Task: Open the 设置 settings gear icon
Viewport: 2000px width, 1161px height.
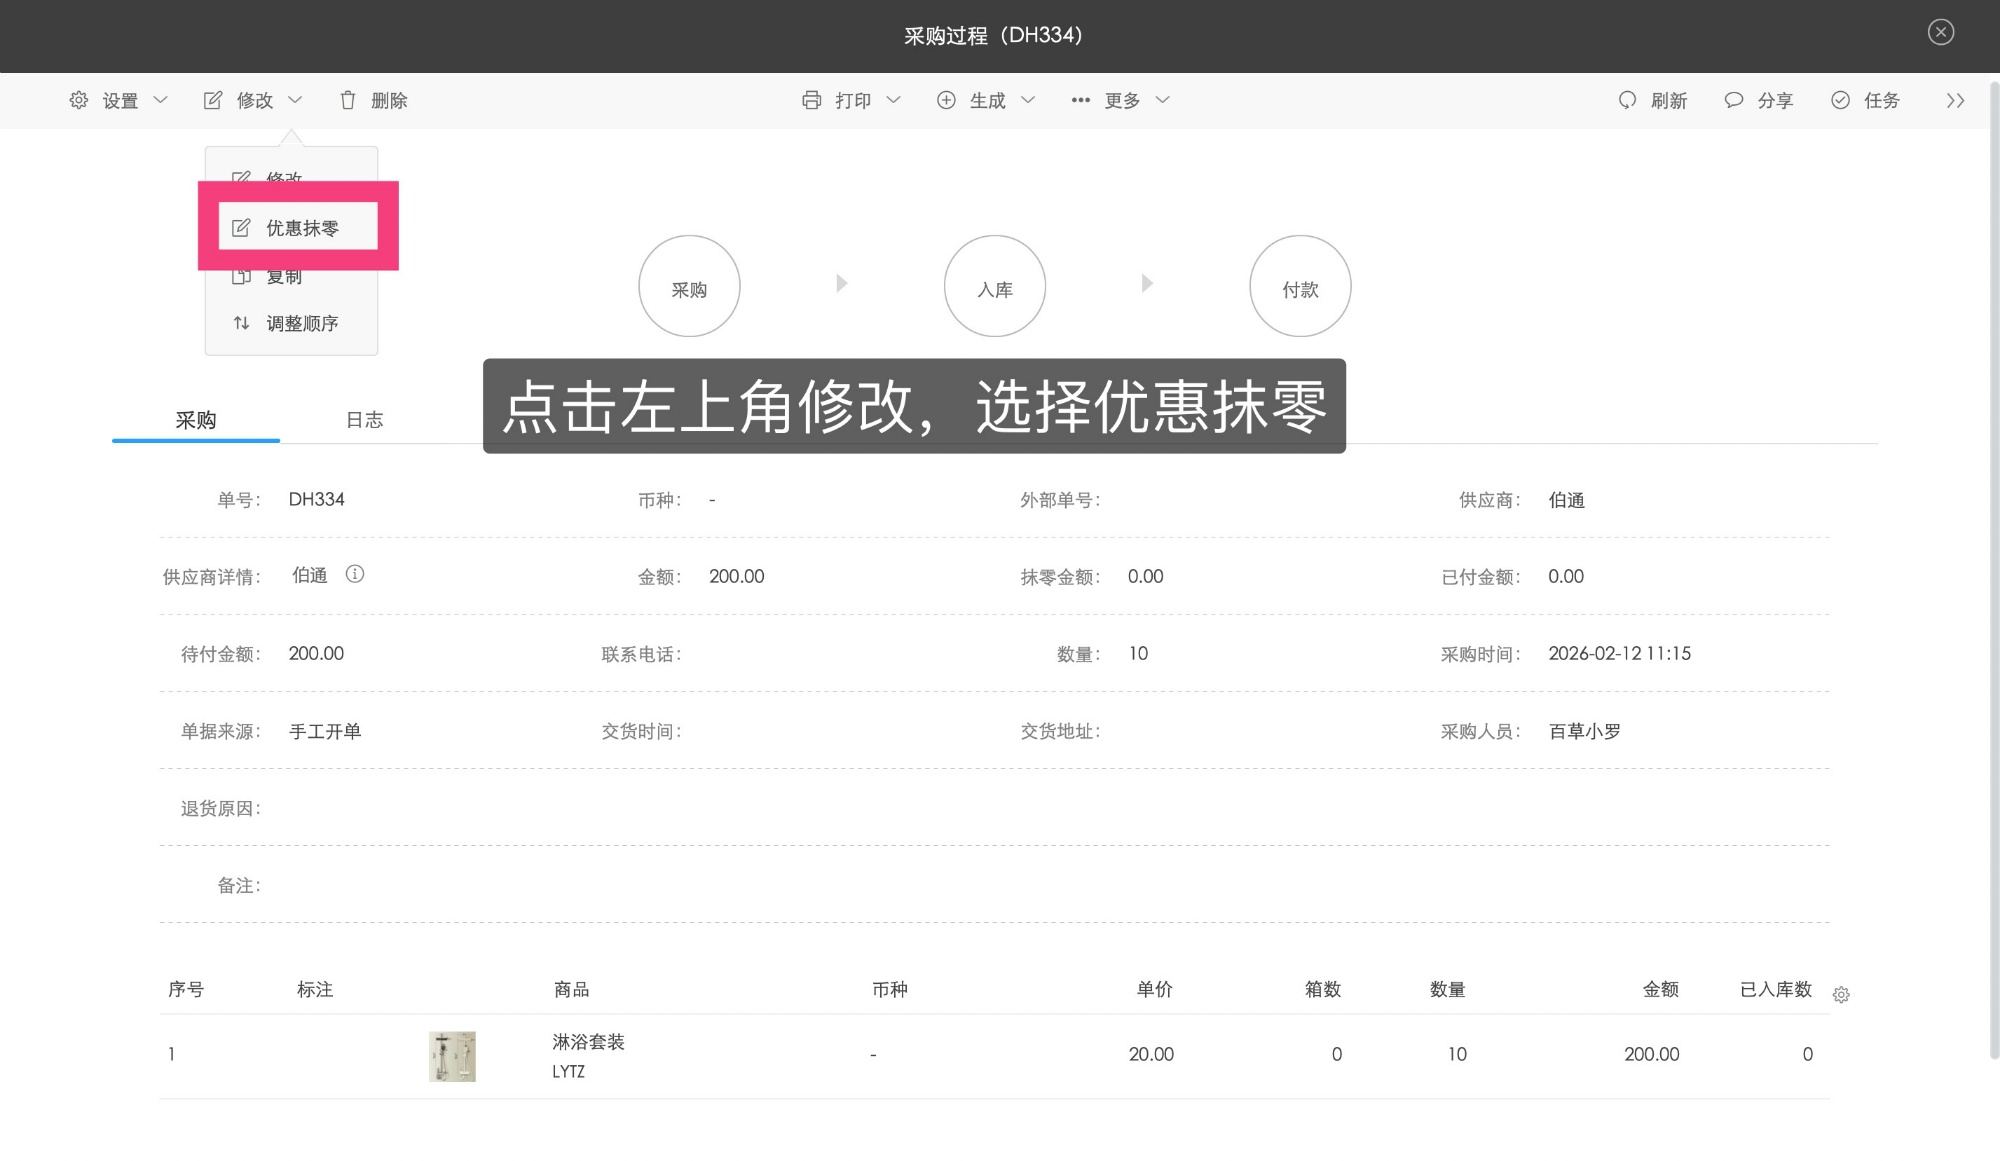Action: tap(79, 100)
